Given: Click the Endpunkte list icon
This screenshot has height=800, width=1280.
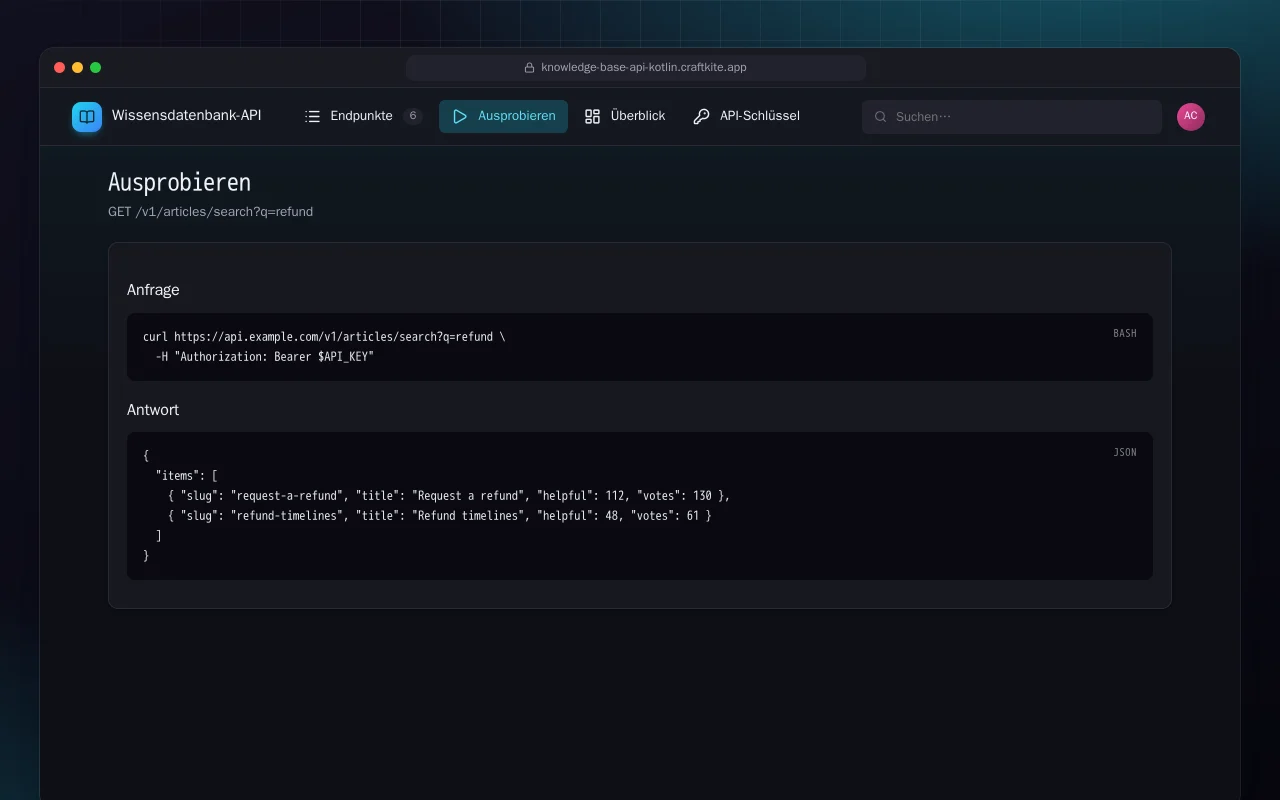Looking at the screenshot, I should pos(312,116).
